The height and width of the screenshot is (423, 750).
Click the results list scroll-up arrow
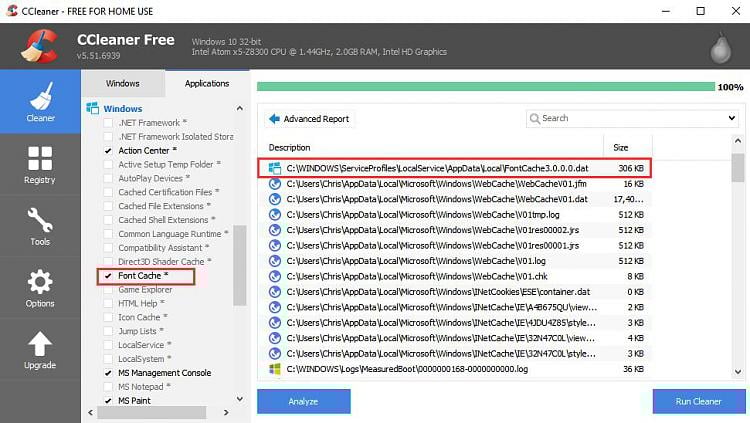tap(738, 141)
